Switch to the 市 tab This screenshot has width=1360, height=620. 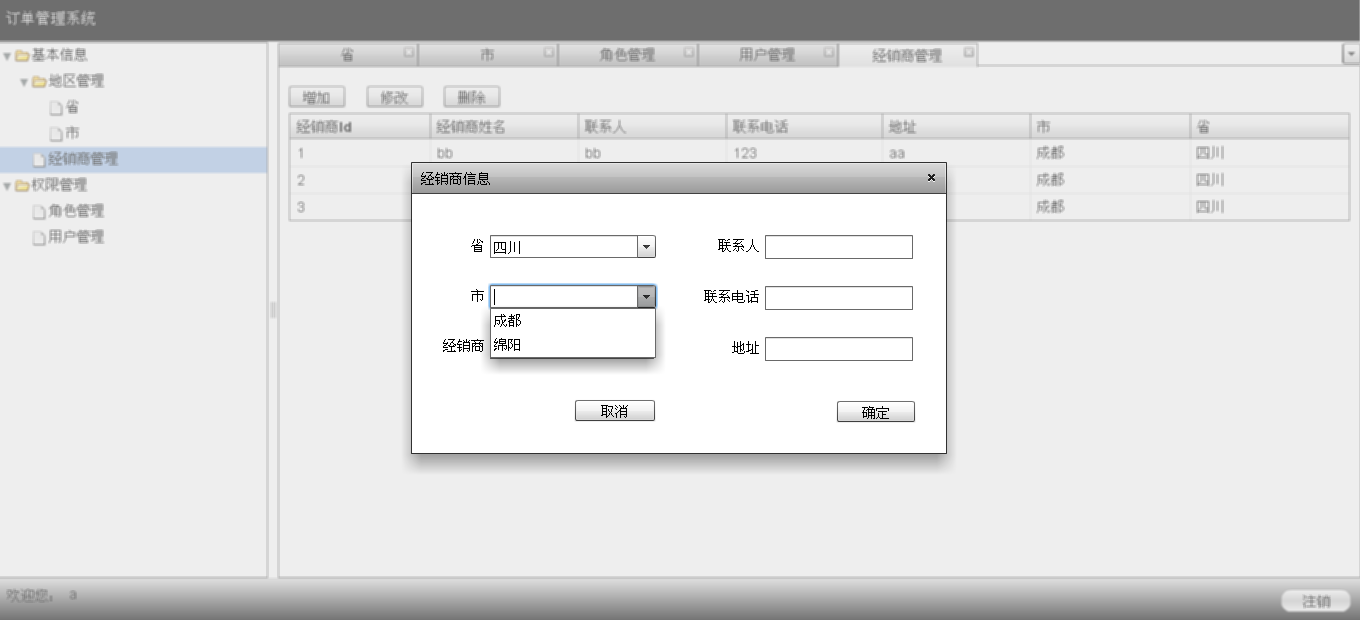488,55
